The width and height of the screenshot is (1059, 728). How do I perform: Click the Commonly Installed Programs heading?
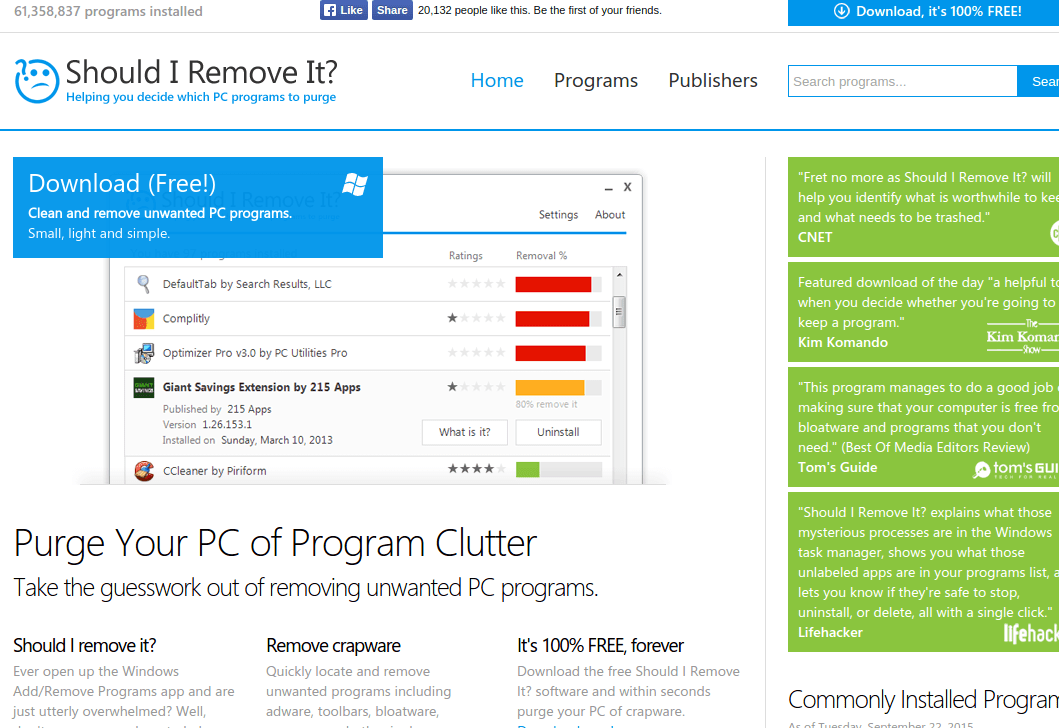923,700
